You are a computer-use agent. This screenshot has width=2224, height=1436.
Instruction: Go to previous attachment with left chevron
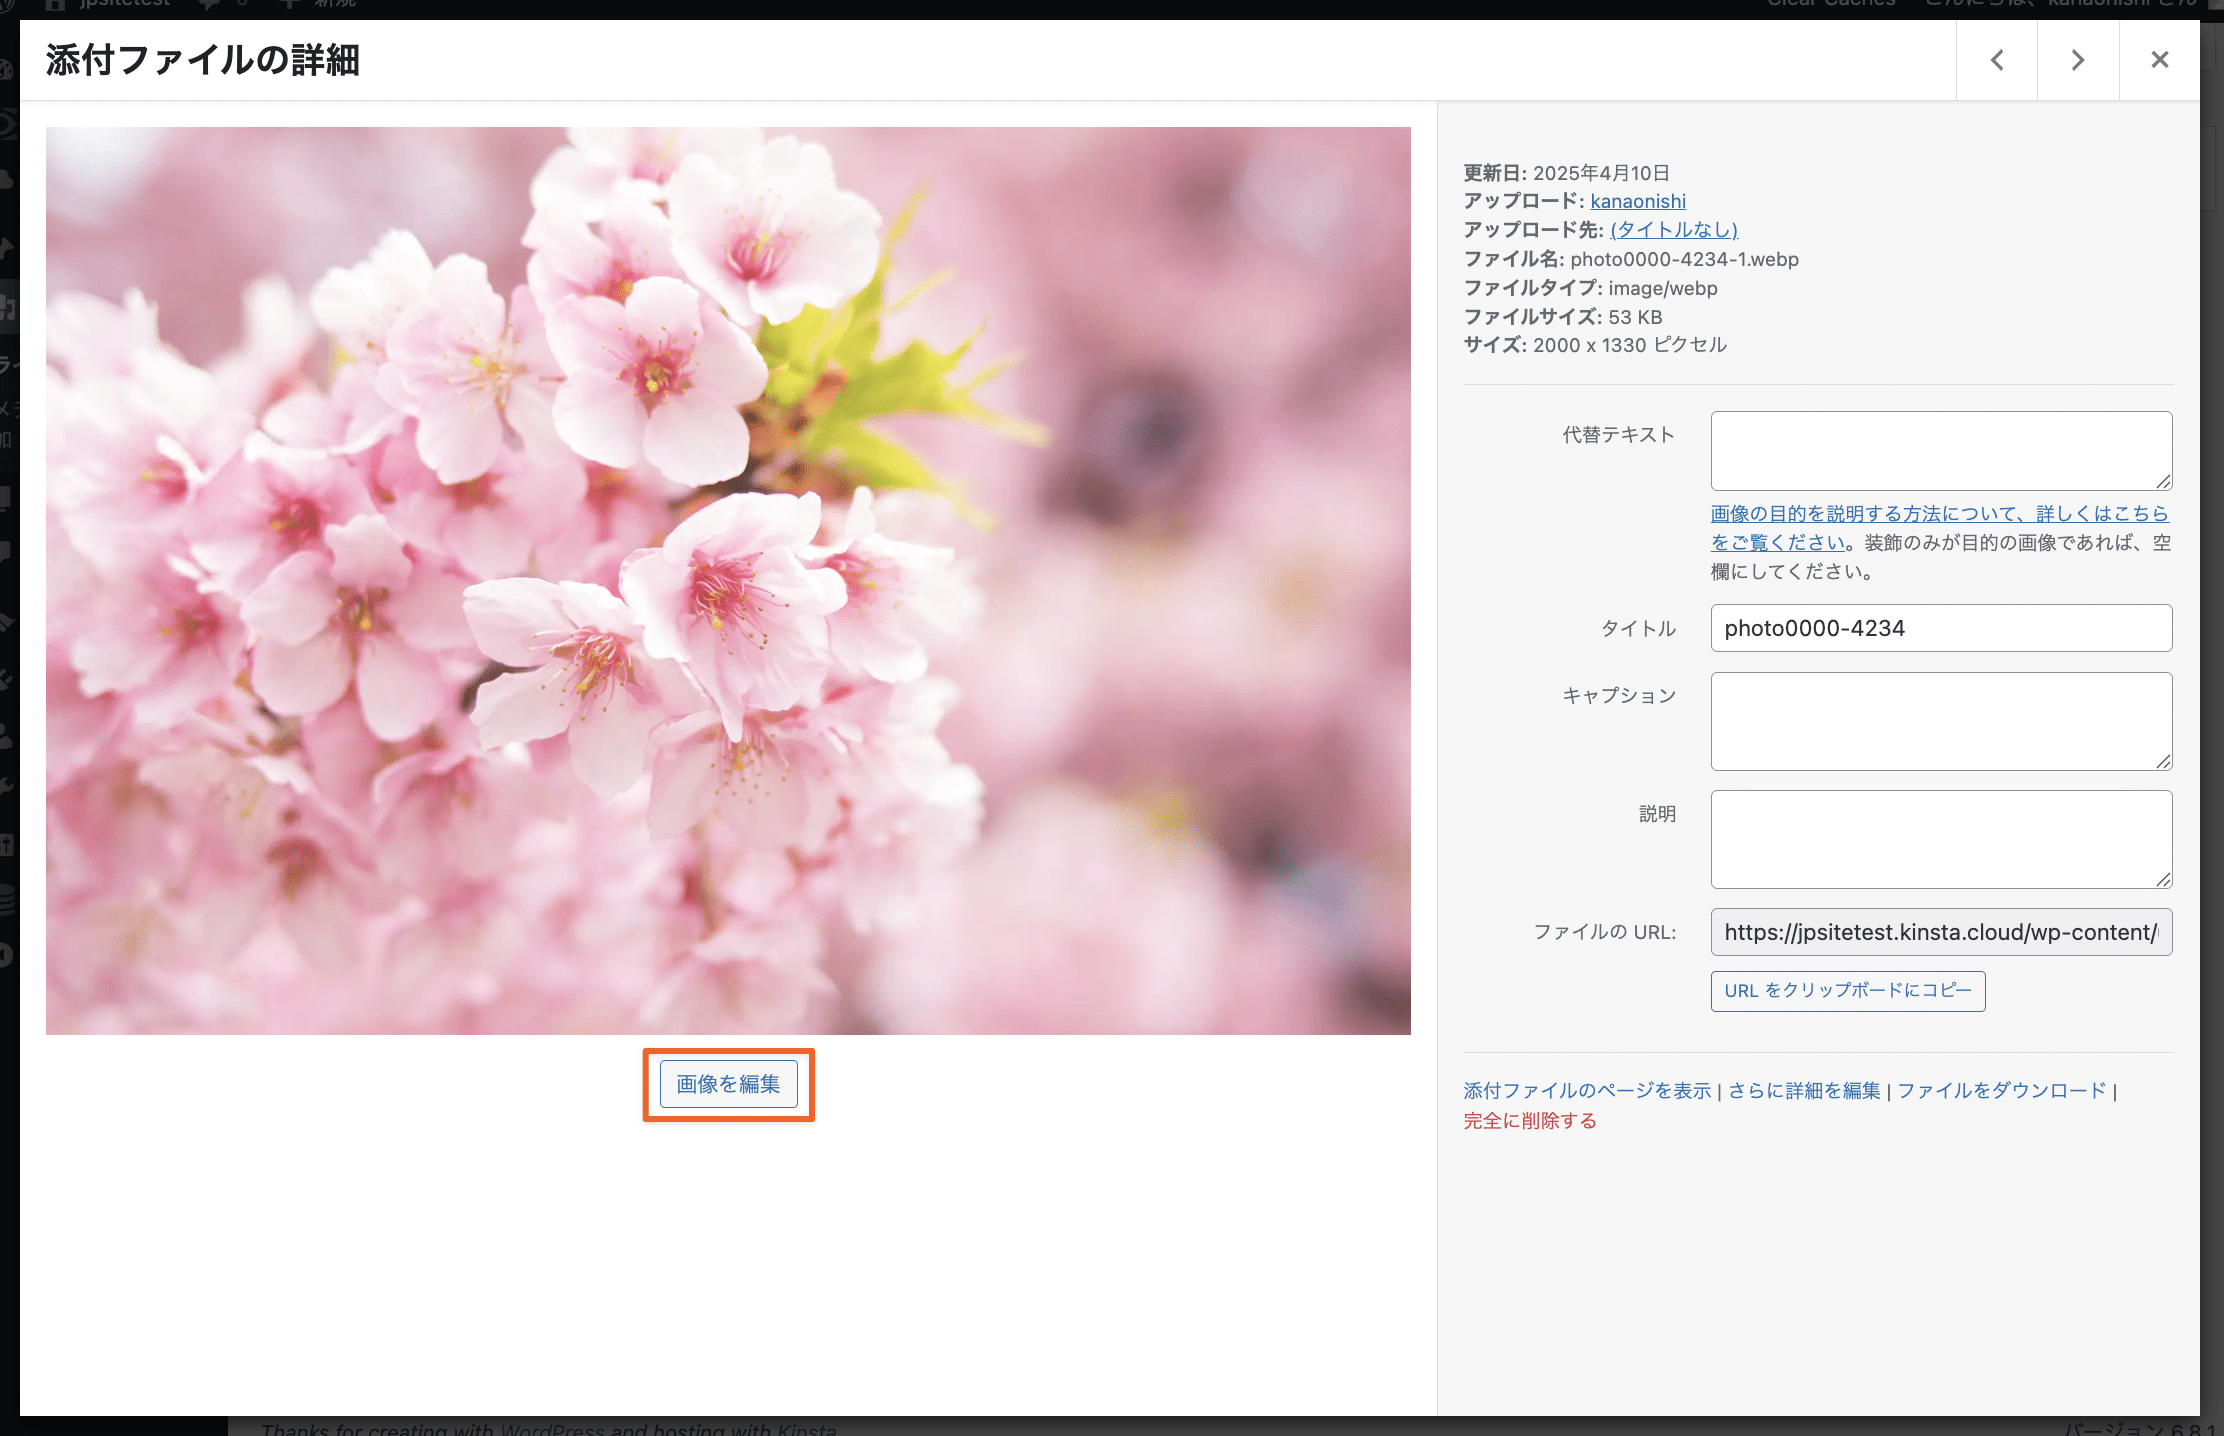[x=1997, y=60]
